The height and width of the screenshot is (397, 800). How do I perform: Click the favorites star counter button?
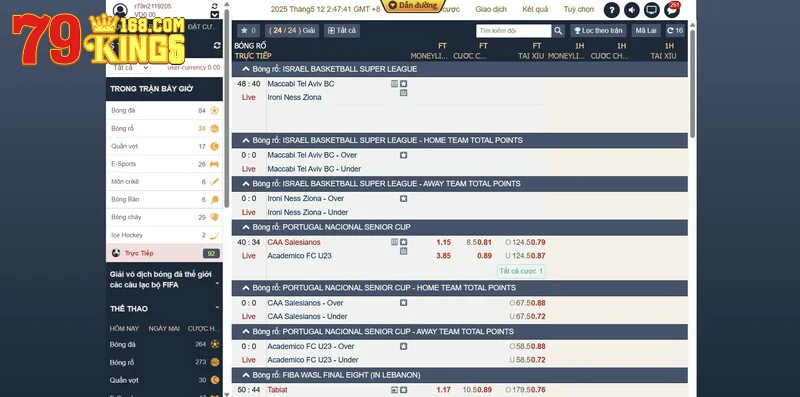(x=248, y=31)
